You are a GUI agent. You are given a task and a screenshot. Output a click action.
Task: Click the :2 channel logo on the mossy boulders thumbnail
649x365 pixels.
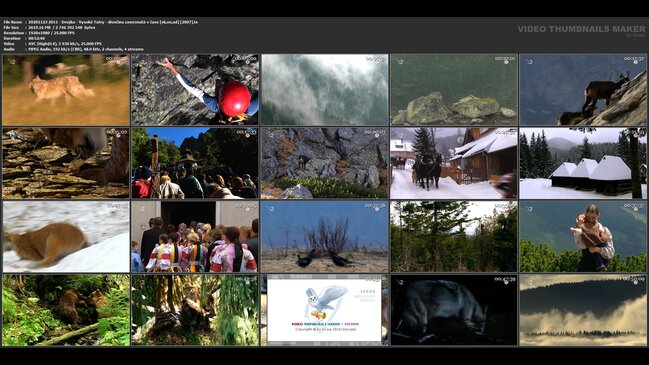point(400,62)
